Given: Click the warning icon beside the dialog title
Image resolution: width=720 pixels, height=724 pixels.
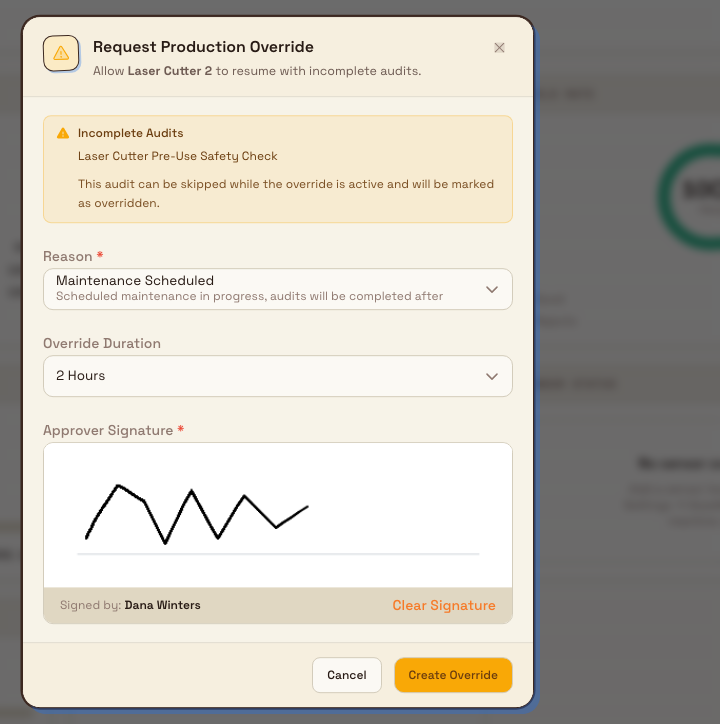Looking at the screenshot, I should pos(61,53).
